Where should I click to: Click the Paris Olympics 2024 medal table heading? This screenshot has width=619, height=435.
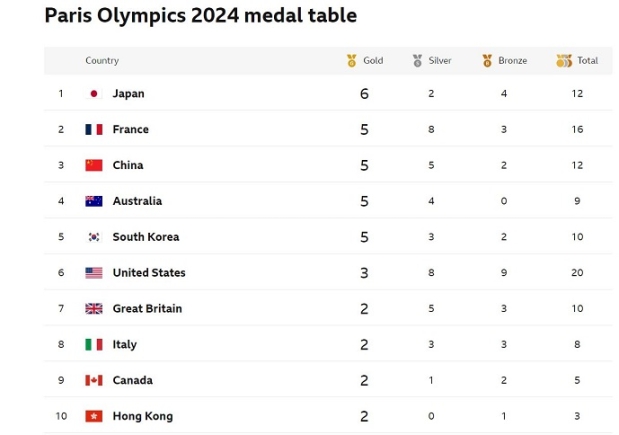click(201, 16)
